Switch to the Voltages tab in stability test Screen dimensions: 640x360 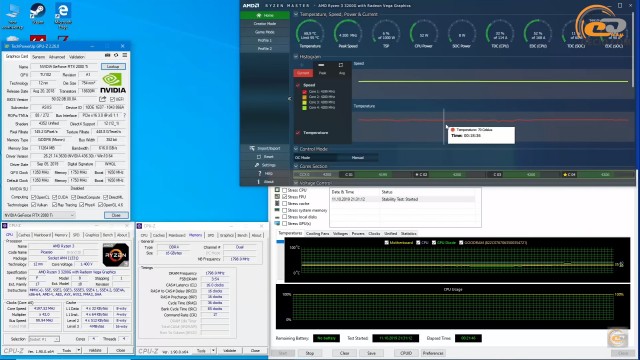(340, 233)
